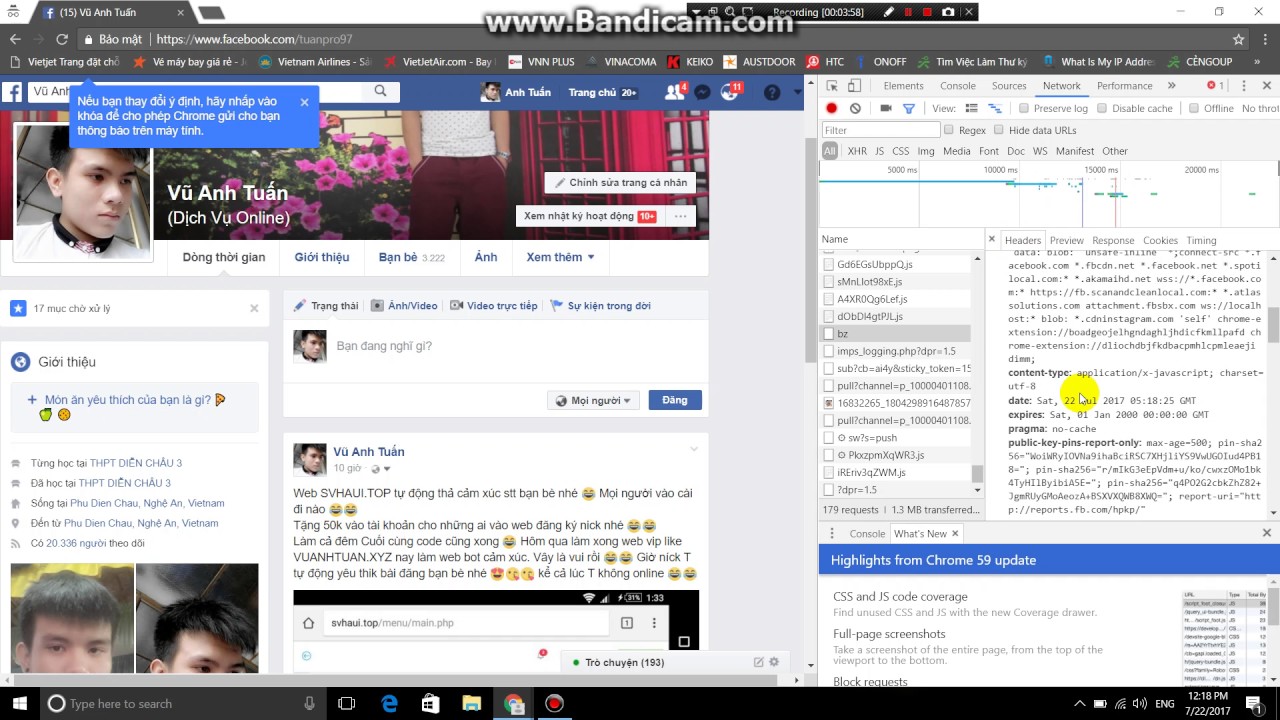The image size is (1280, 720).
Task: Toggle the device toolbar icon in DevTools
Action: point(855,86)
